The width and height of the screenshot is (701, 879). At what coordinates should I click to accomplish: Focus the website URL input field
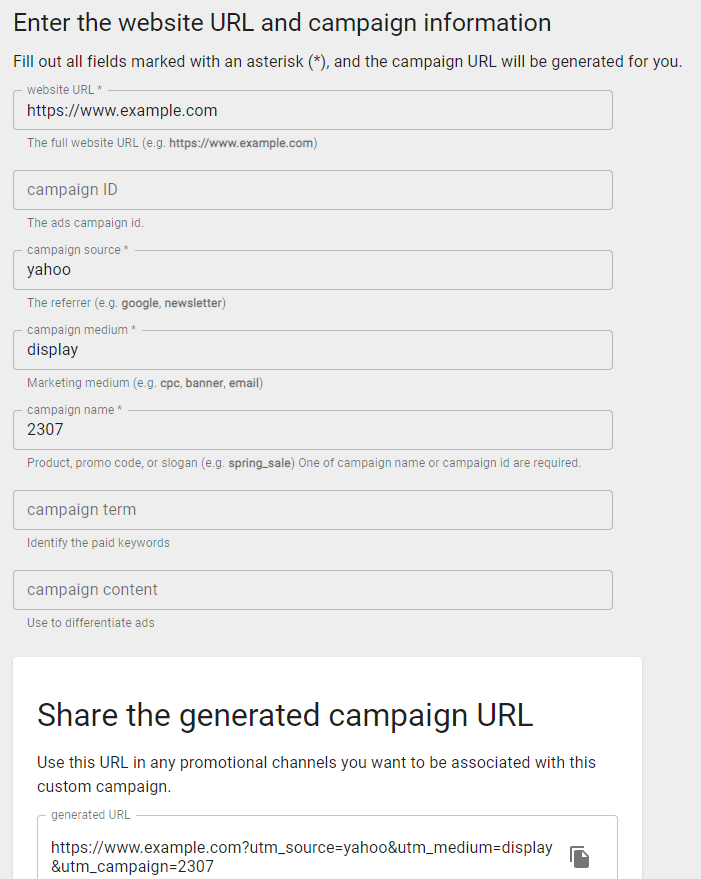point(313,110)
